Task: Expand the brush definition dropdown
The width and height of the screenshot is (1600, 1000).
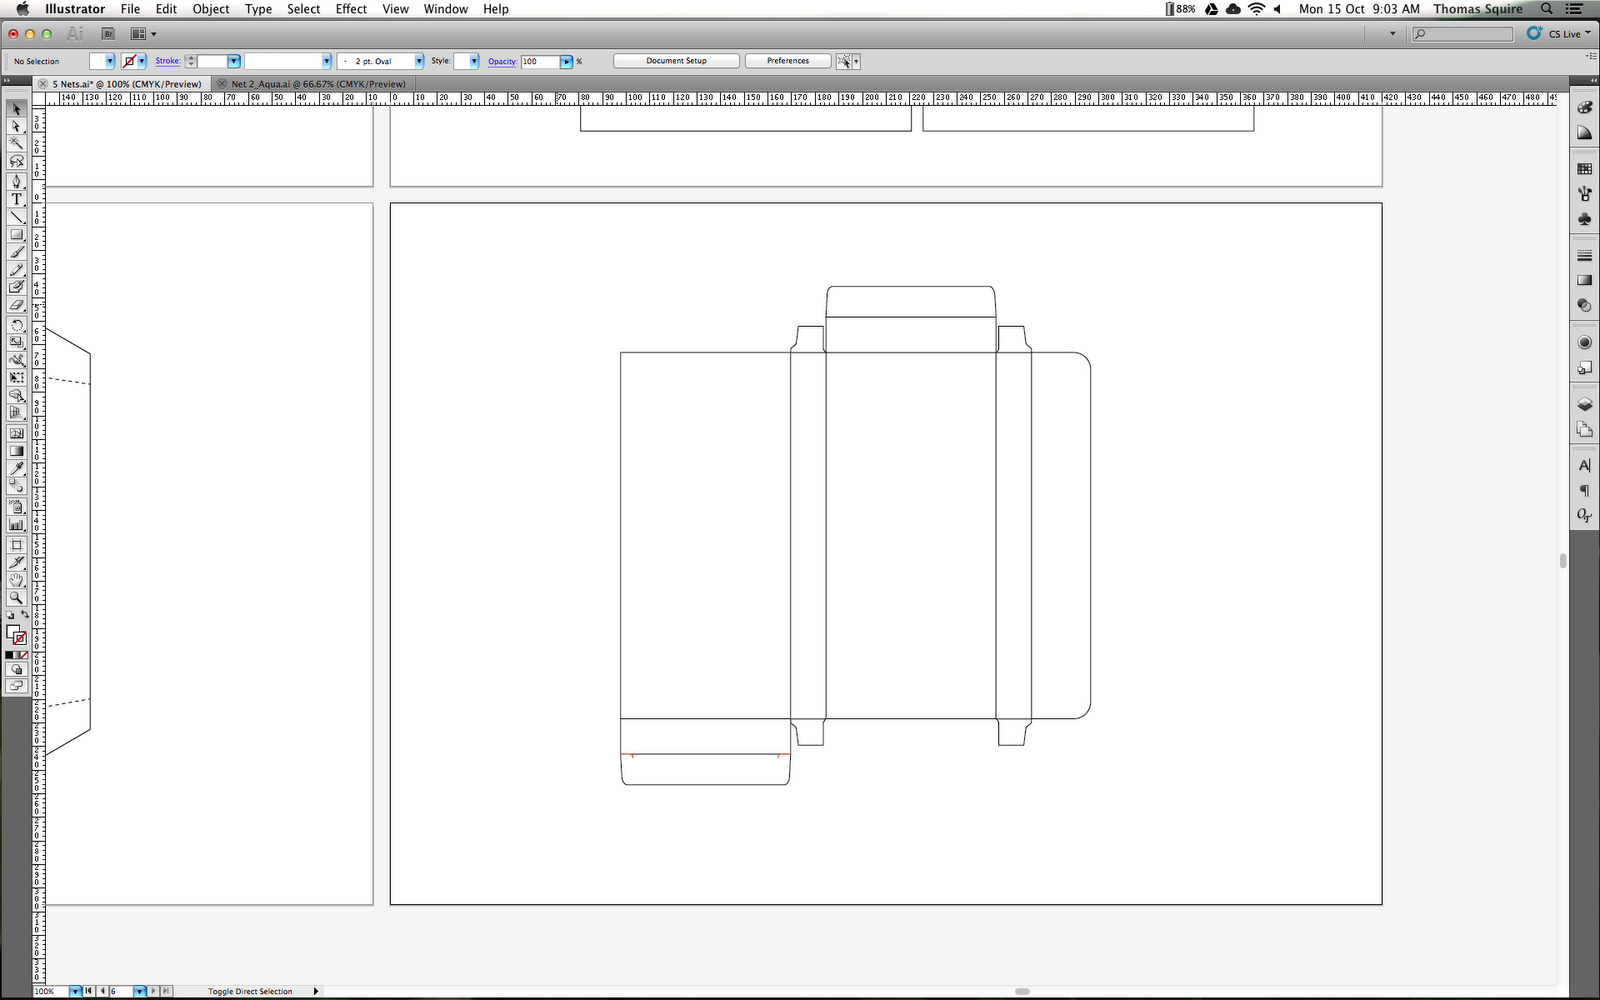Action: click(419, 61)
